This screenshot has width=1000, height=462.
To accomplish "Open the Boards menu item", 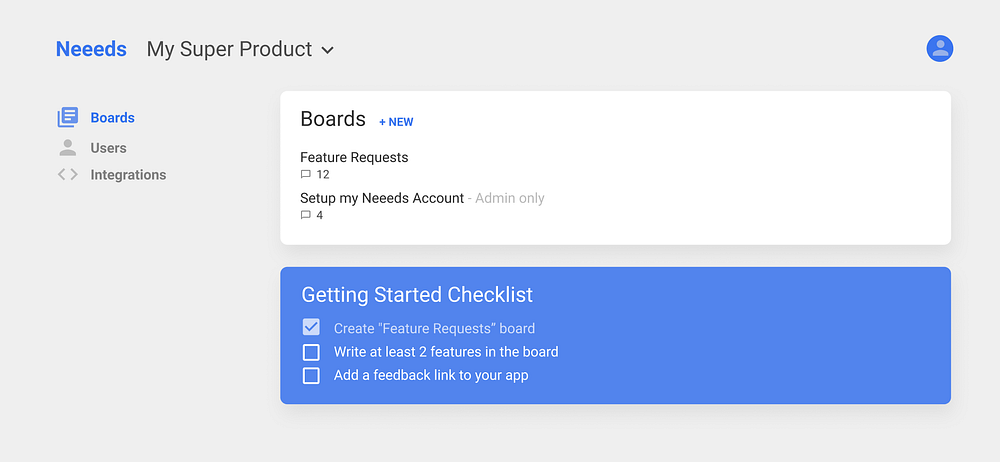I will 112,118.
